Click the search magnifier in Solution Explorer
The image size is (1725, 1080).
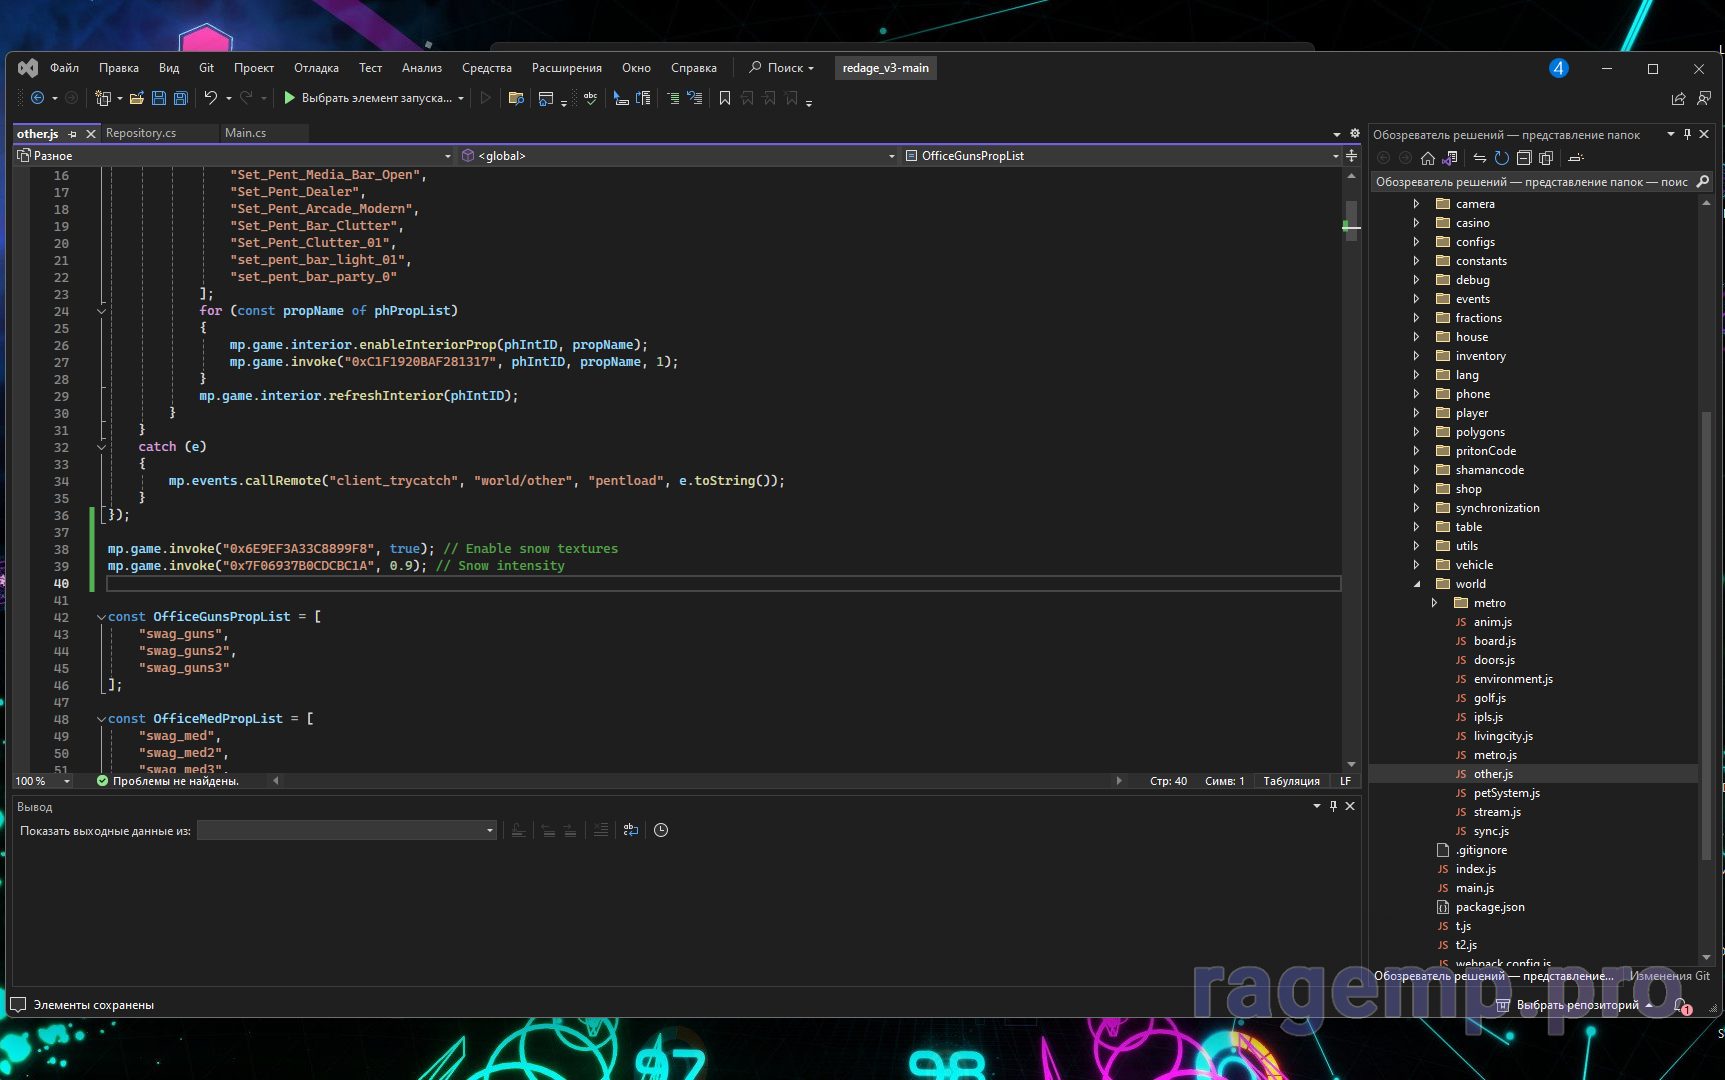(1703, 181)
